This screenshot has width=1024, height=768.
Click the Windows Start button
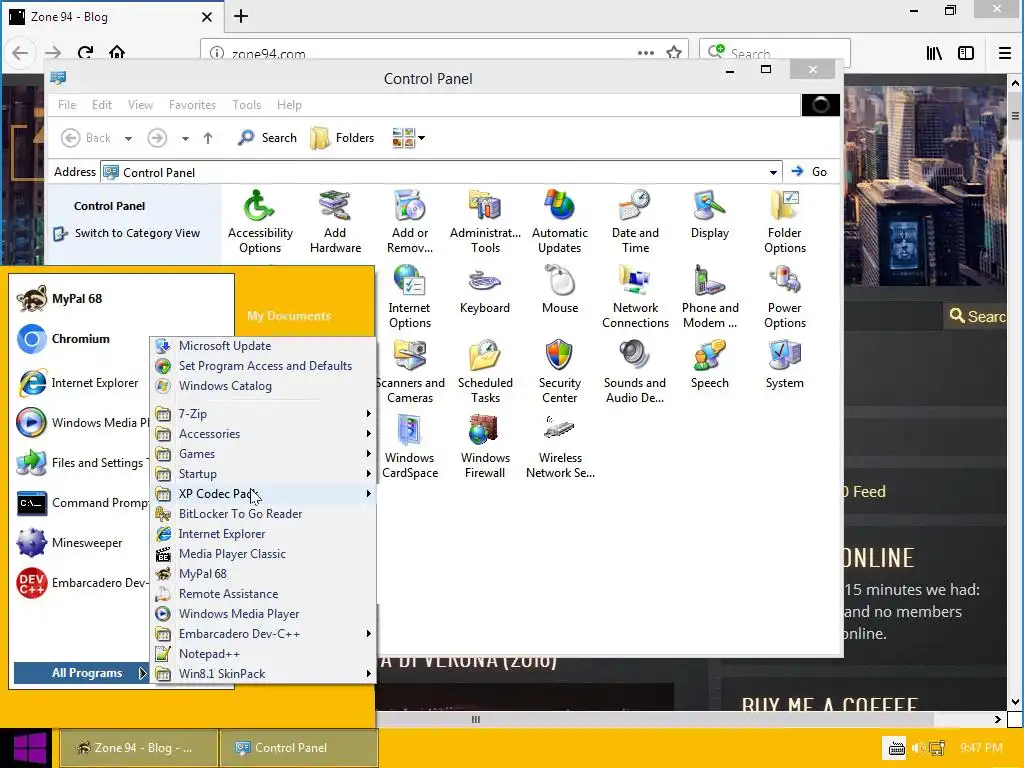click(x=29, y=748)
